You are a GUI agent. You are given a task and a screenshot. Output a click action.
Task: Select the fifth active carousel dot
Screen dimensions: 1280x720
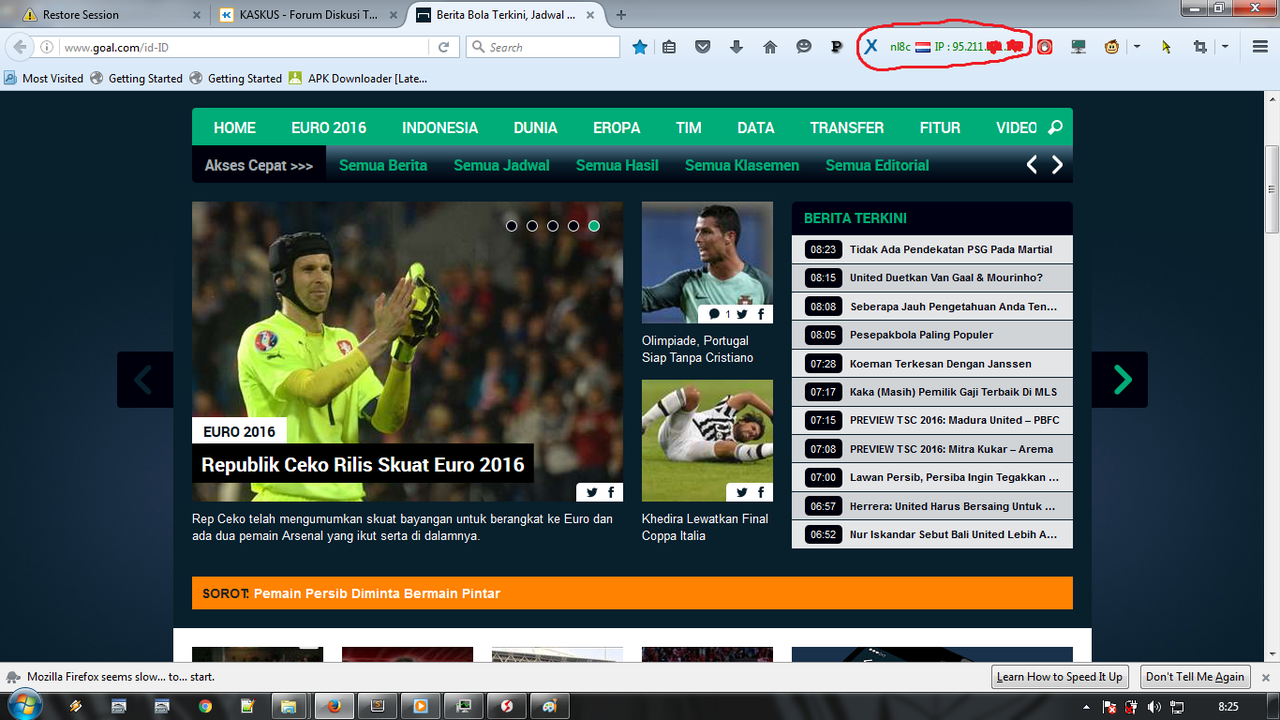tap(594, 226)
